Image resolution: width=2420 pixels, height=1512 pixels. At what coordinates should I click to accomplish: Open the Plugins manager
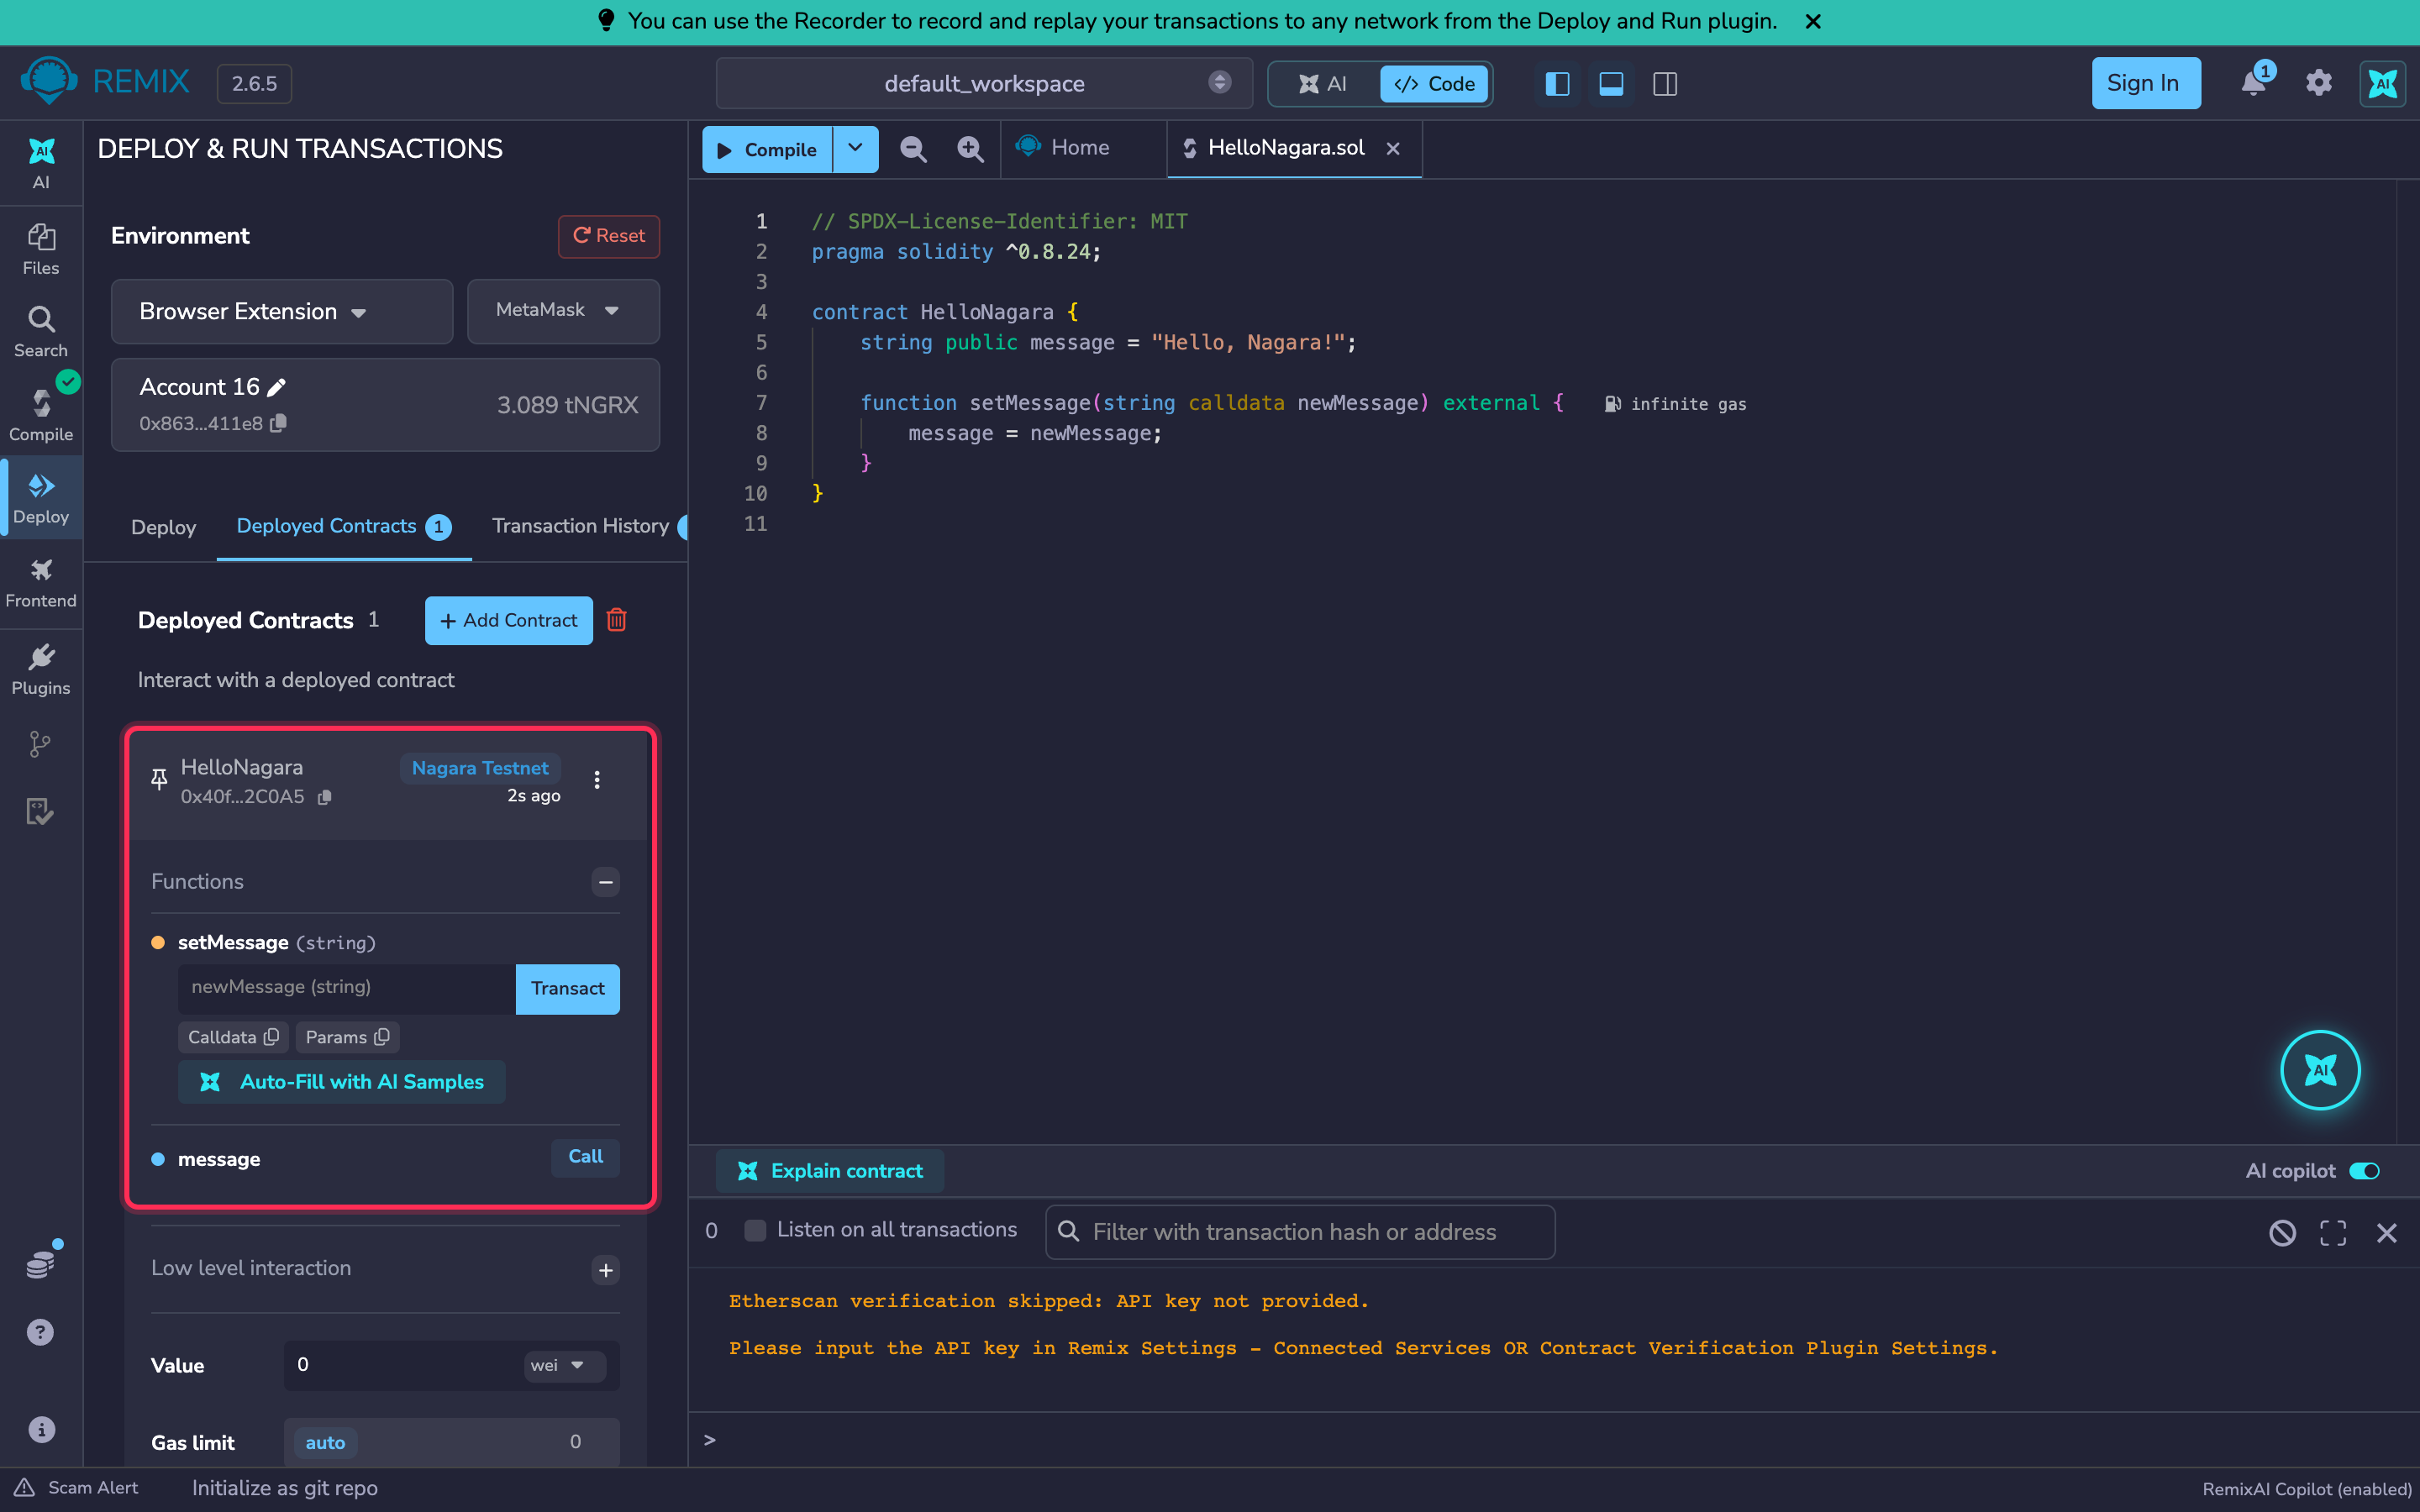pos(40,669)
